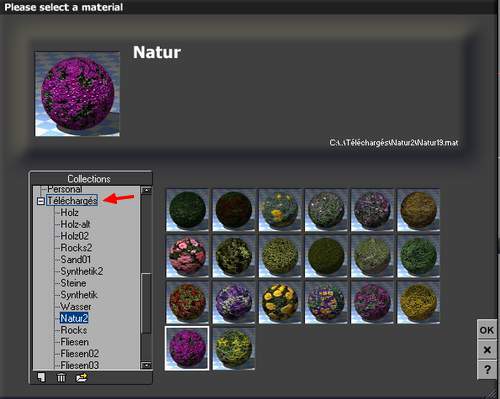Click the collections list scroll down arrow

tap(146, 365)
